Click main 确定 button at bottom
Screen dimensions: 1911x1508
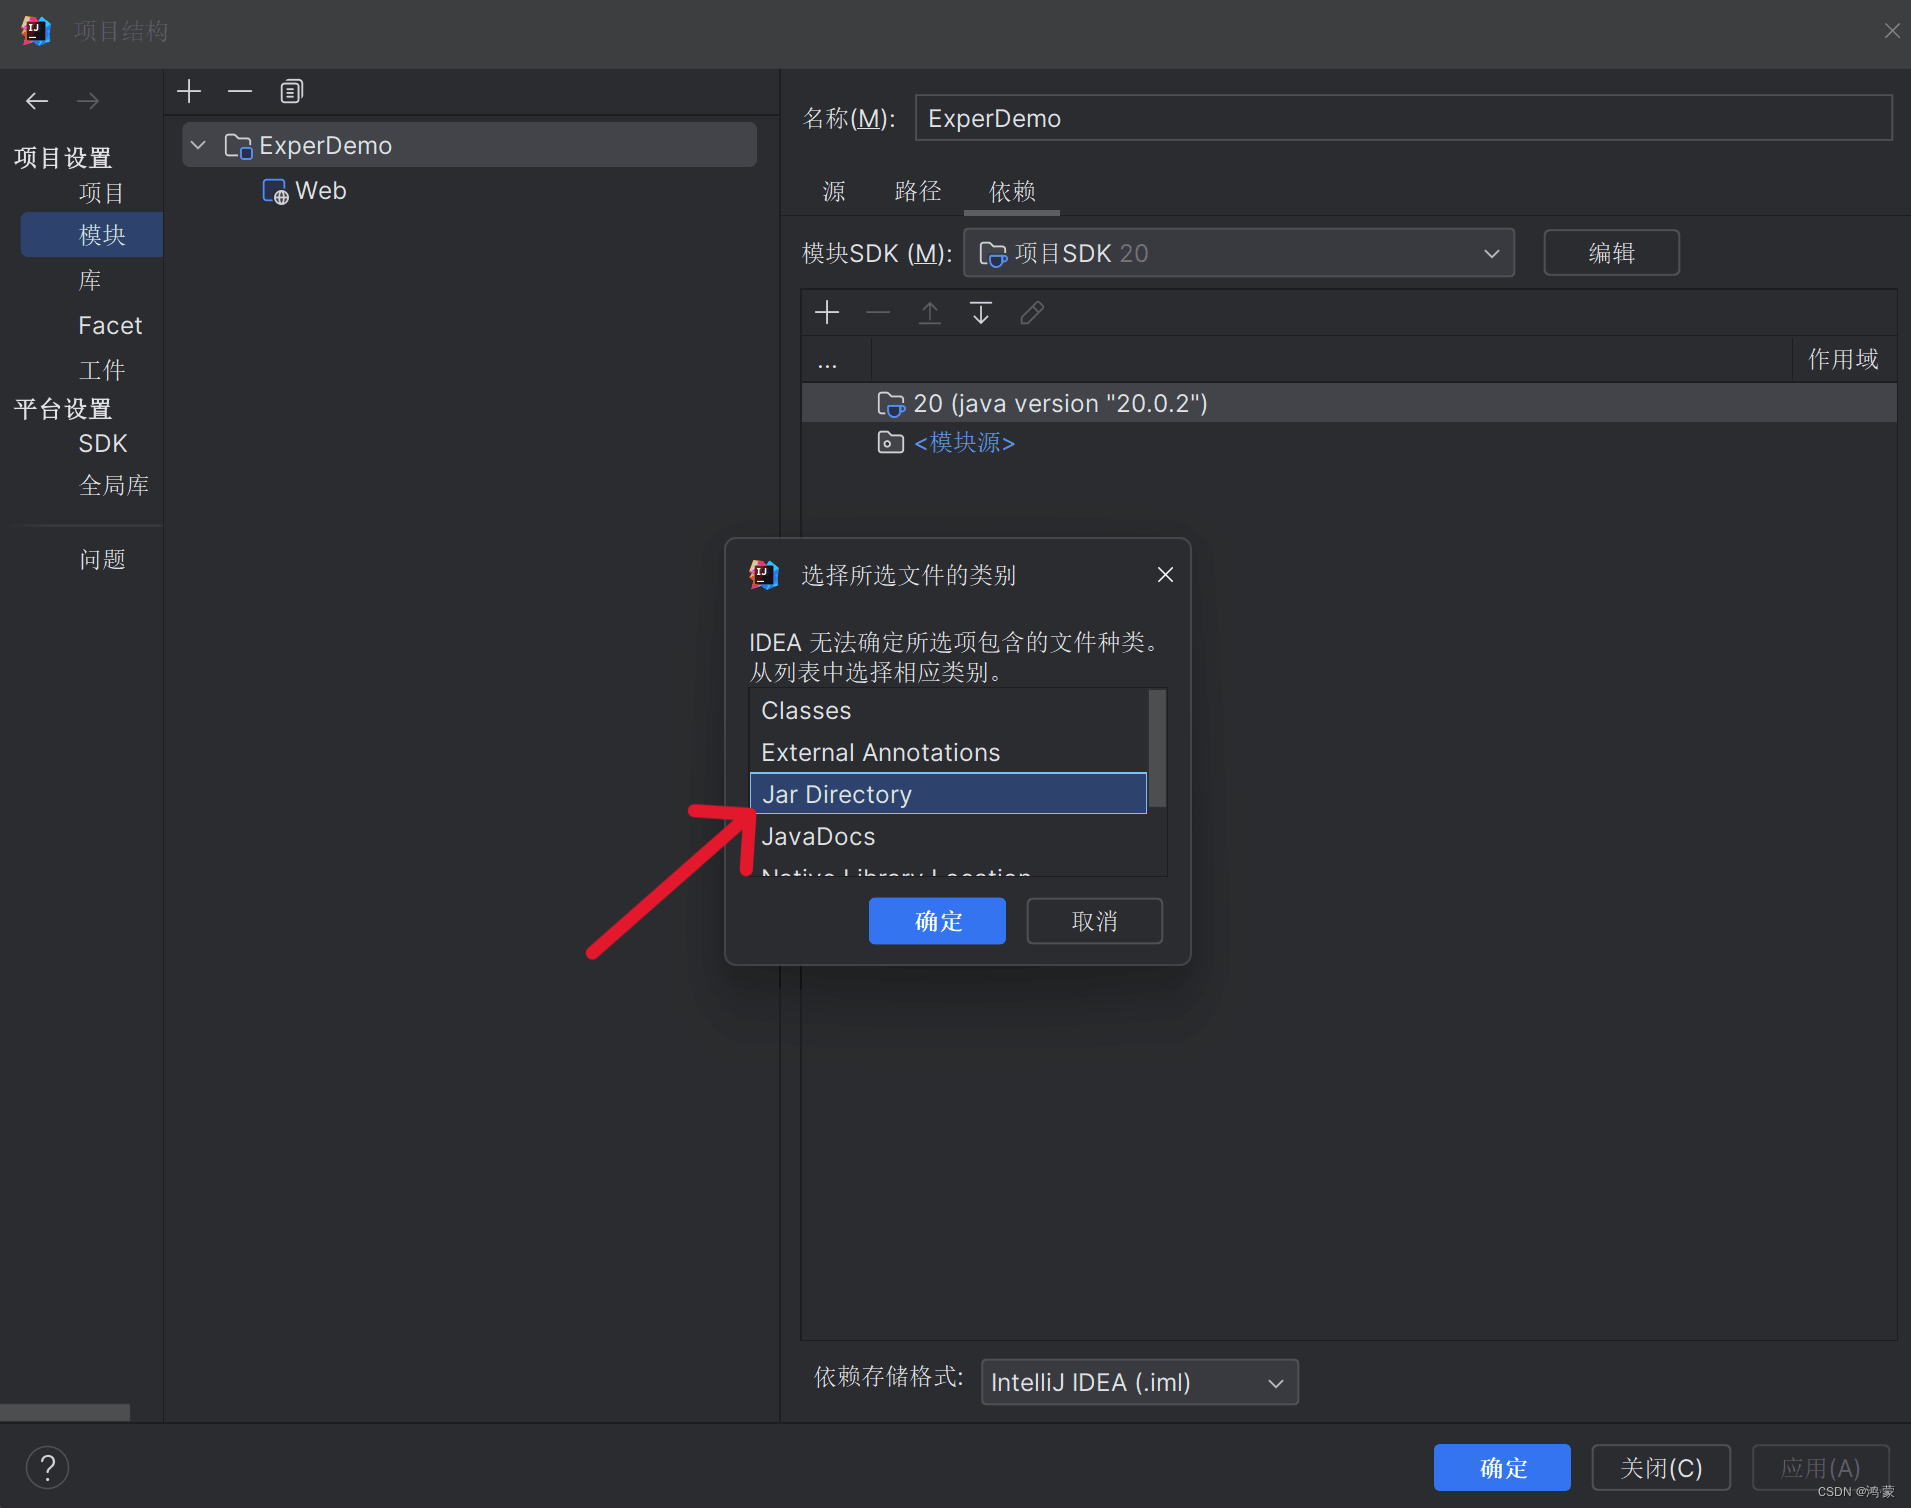click(1502, 1468)
